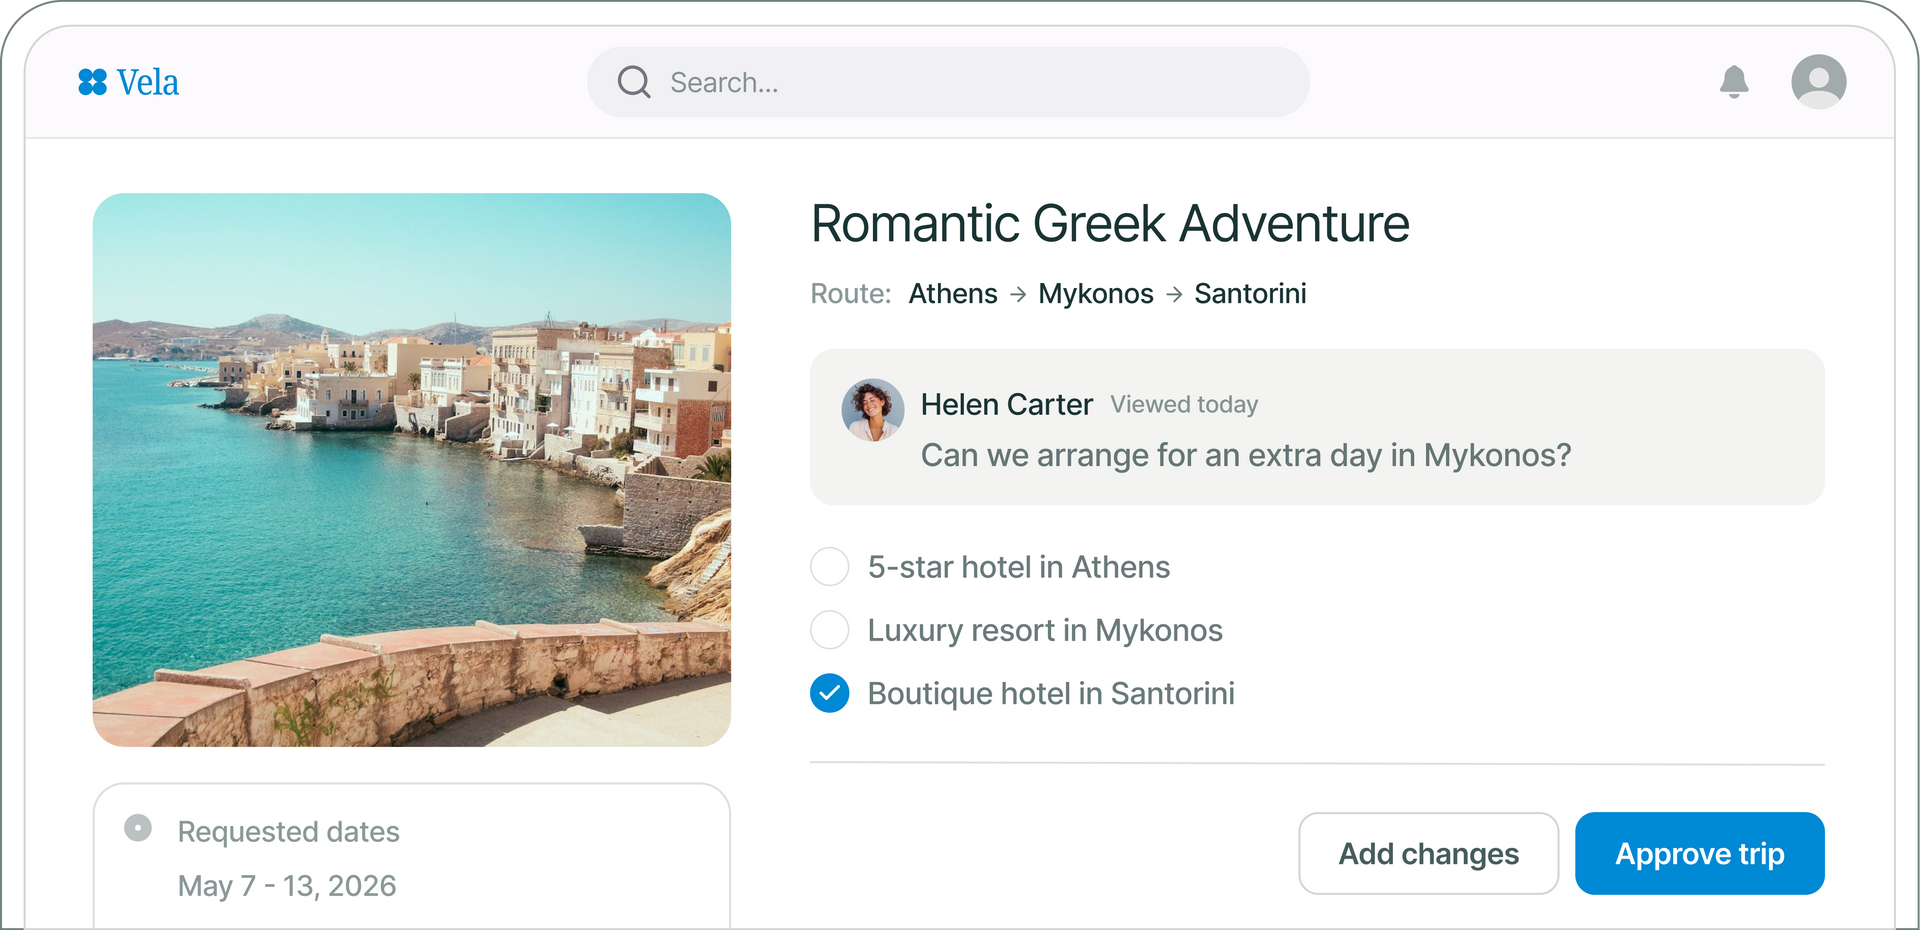This screenshot has height=930, width=1920.
Task: Click Helen Carter's profile photo
Action: [x=873, y=410]
